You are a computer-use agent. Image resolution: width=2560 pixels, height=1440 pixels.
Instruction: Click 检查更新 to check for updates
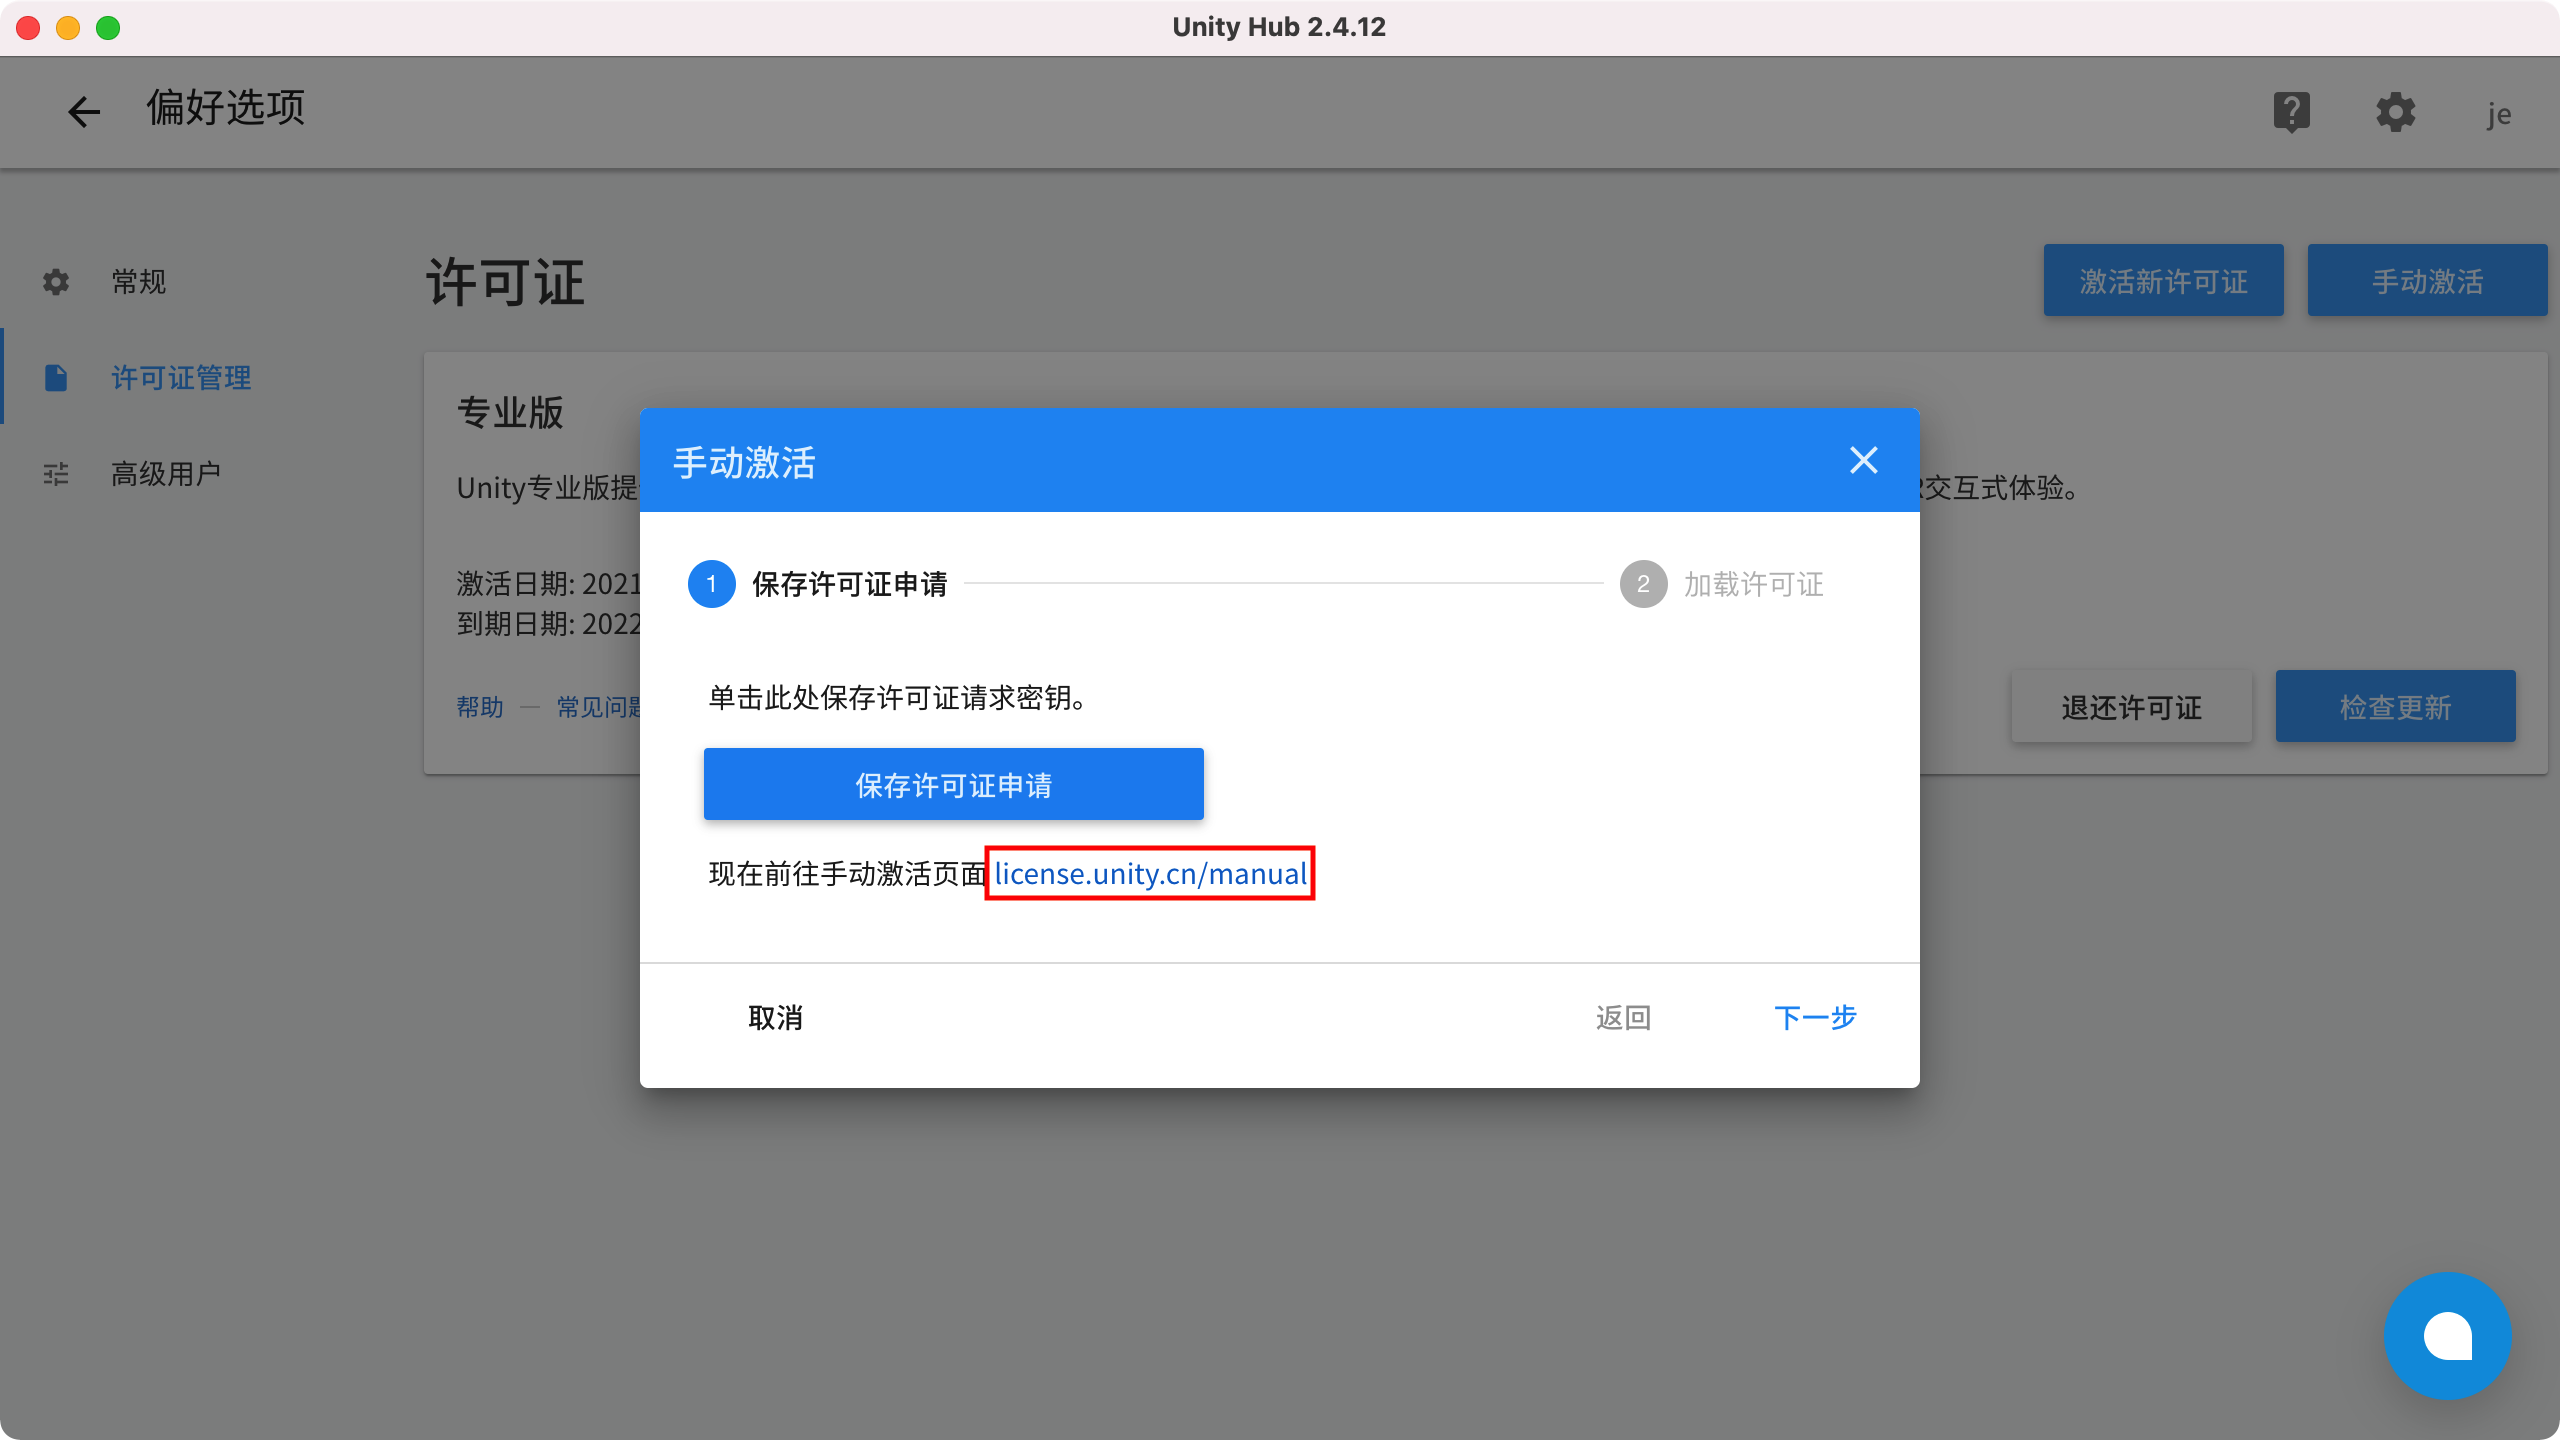(2396, 706)
